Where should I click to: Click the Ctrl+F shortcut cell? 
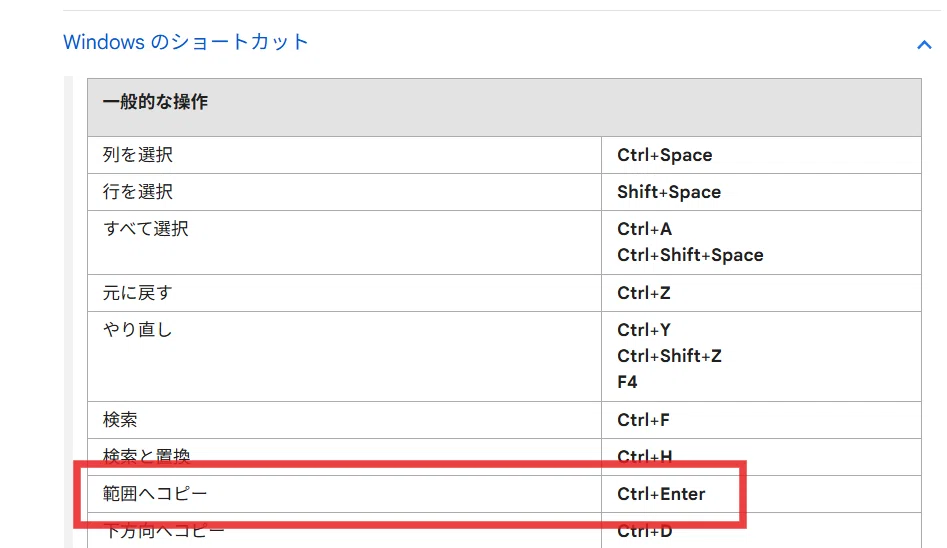(x=761, y=420)
